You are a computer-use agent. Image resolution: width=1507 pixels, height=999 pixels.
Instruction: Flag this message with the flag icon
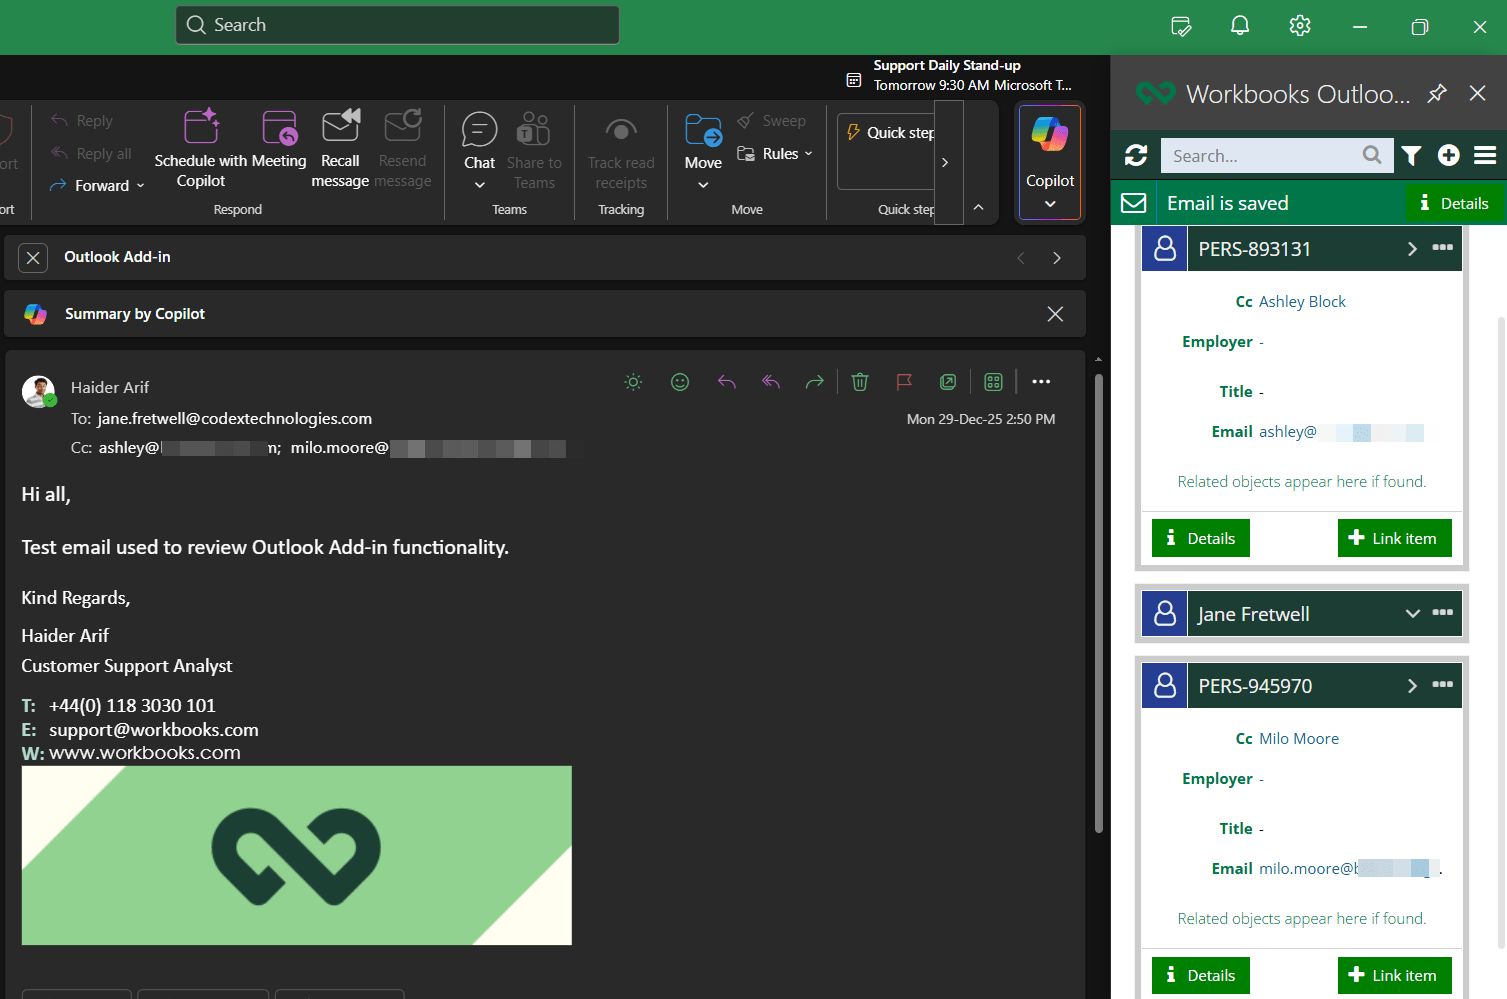[x=904, y=382]
